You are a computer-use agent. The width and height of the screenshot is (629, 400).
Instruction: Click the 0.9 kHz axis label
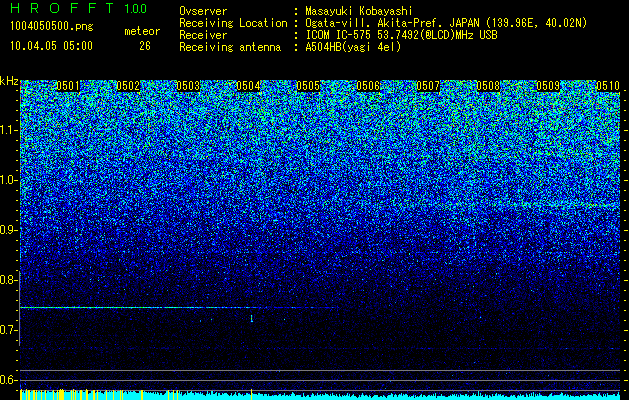tap(8, 230)
